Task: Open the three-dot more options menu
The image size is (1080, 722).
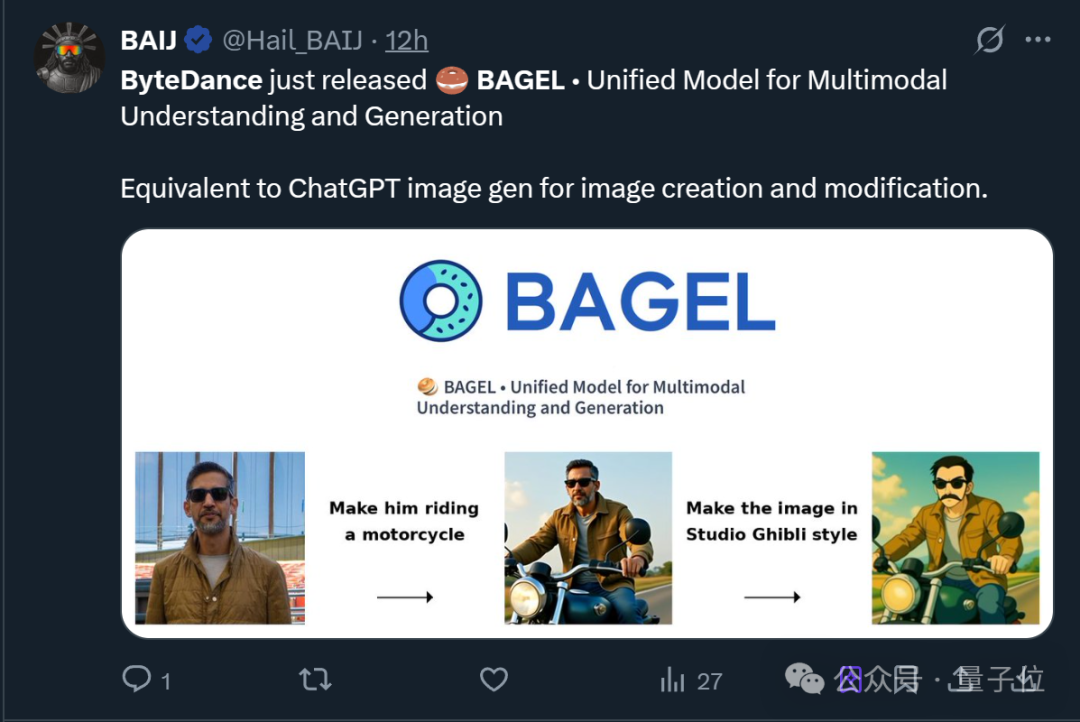Action: click(x=1037, y=39)
